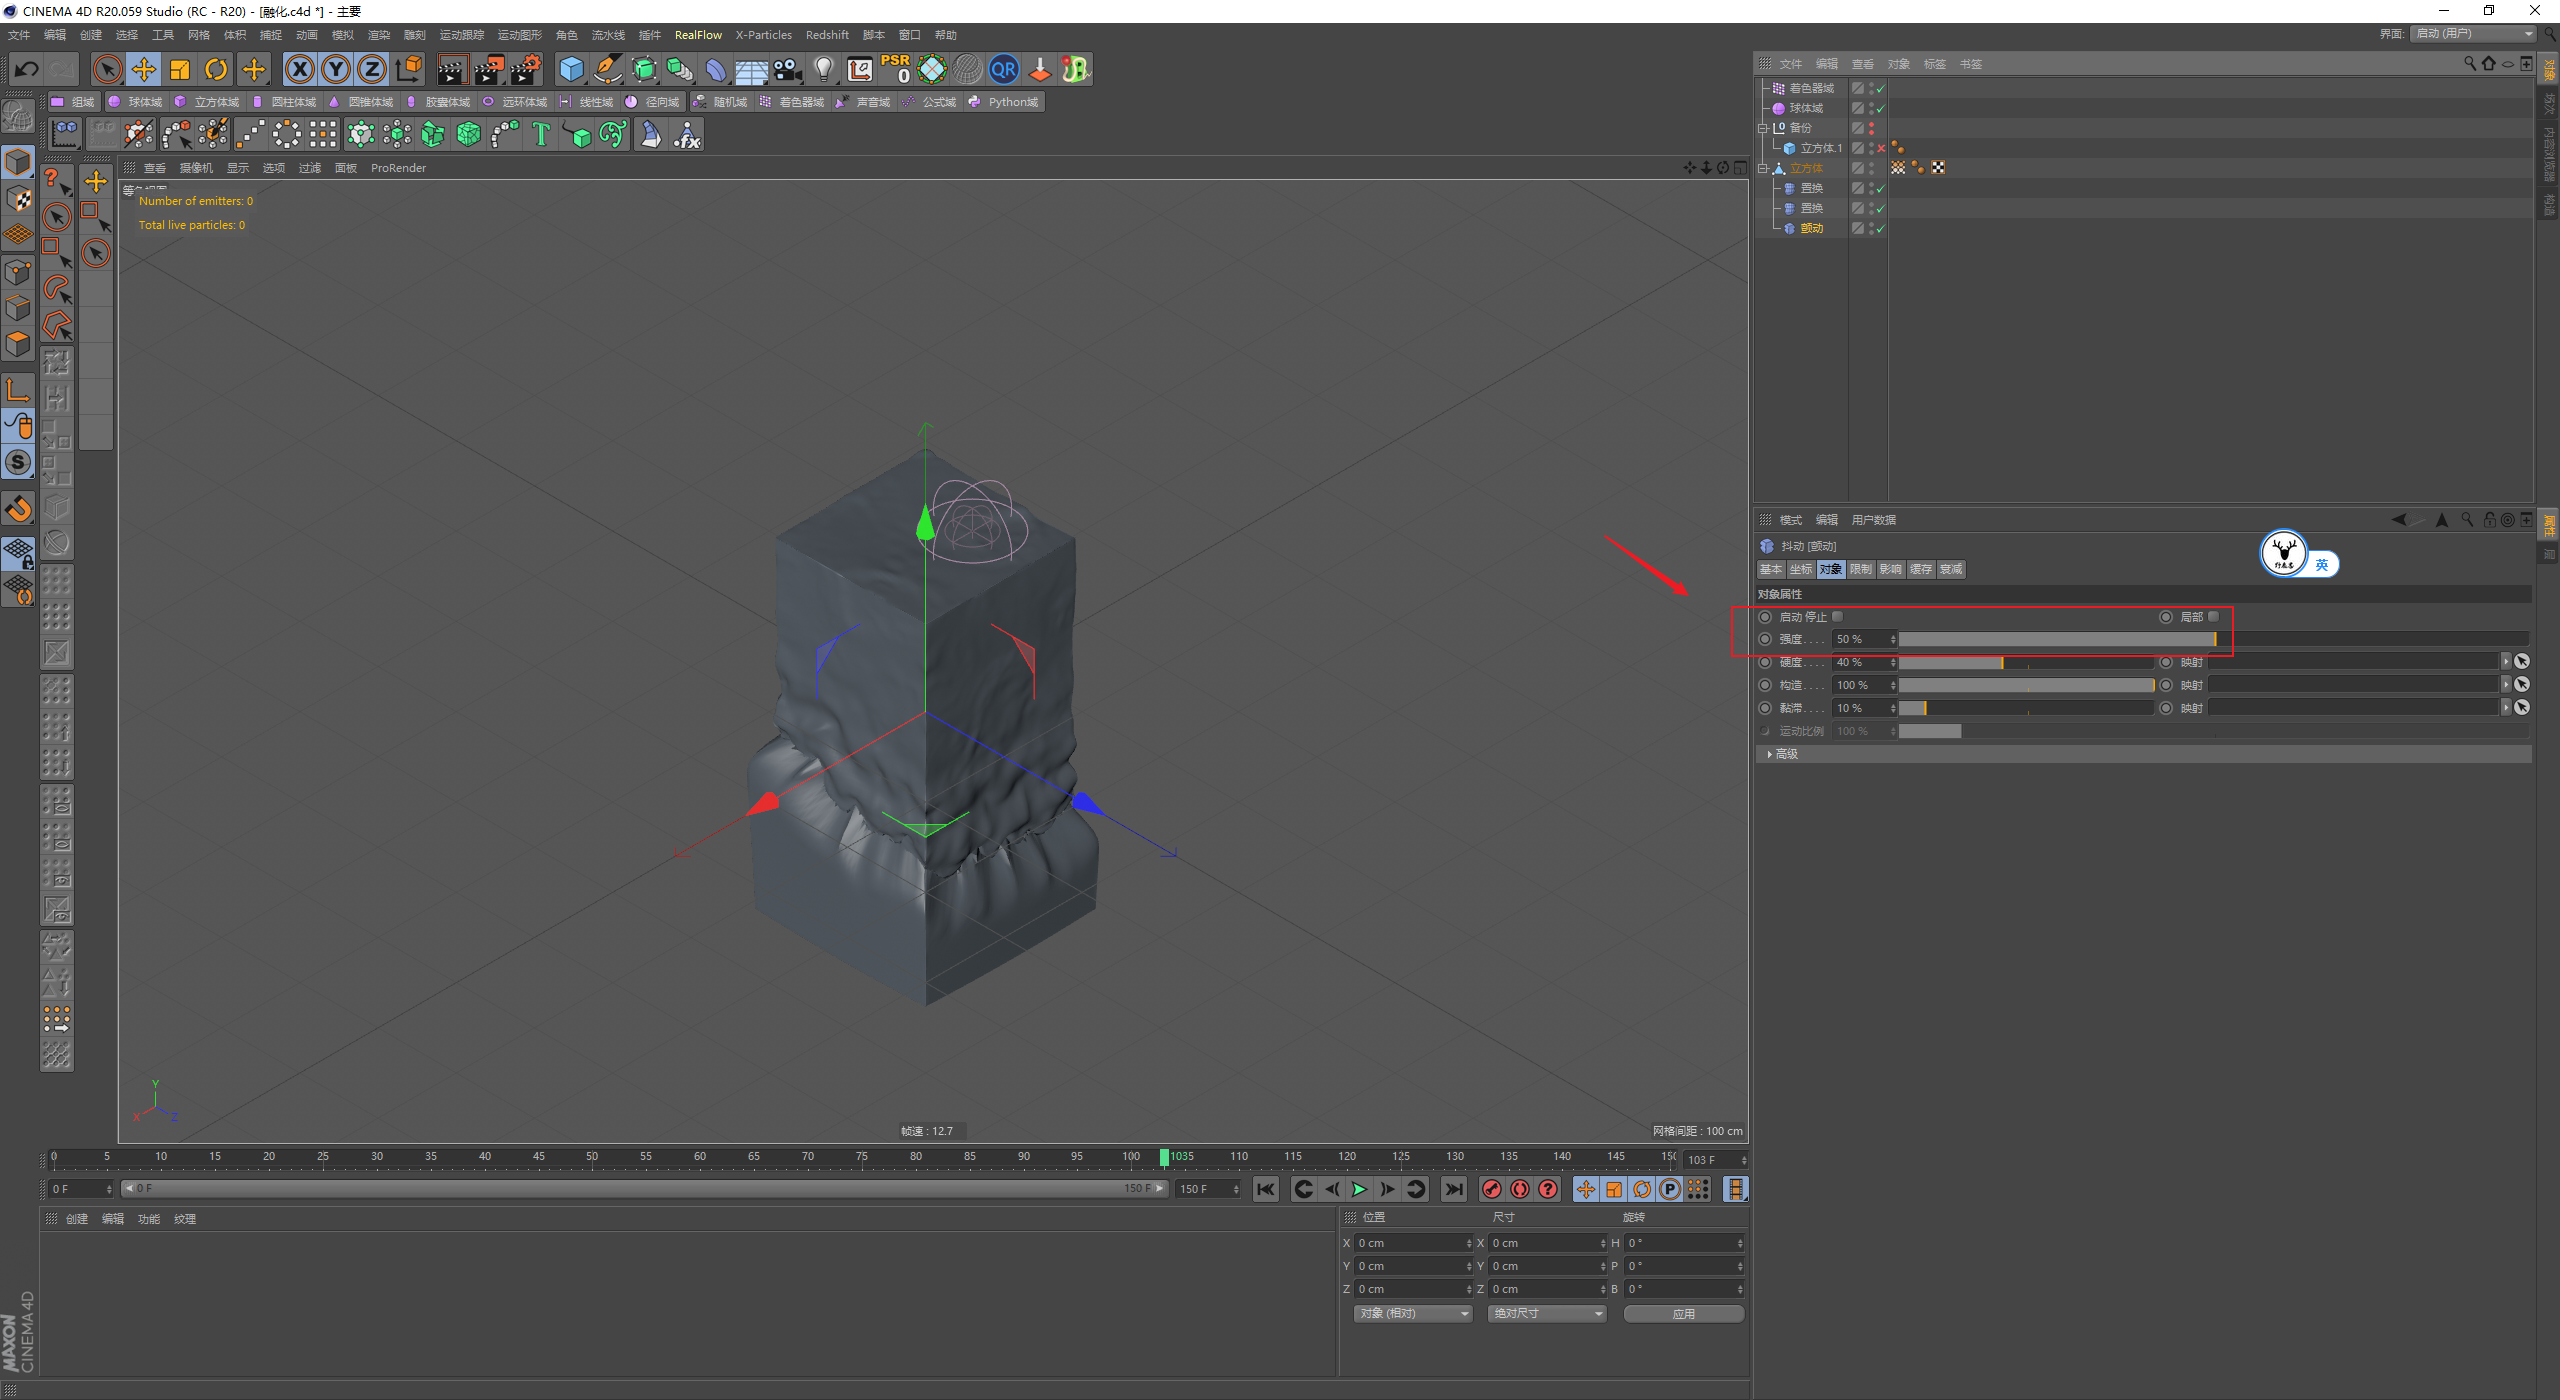2560x1400 pixels.
Task: Click the Render to Picture Viewer icon
Action: tap(489, 69)
